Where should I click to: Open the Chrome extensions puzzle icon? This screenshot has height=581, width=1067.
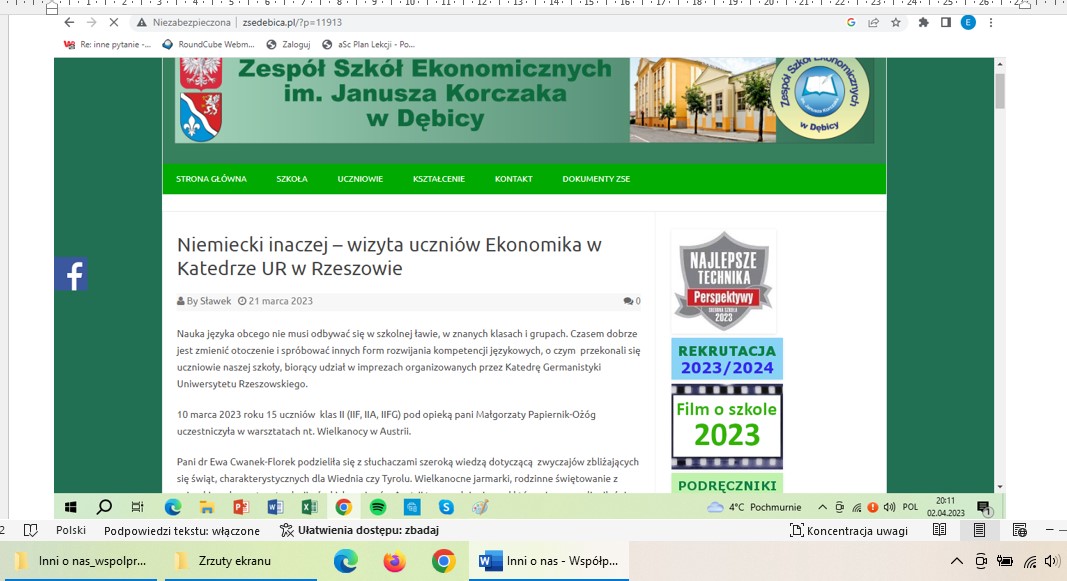pos(923,22)
